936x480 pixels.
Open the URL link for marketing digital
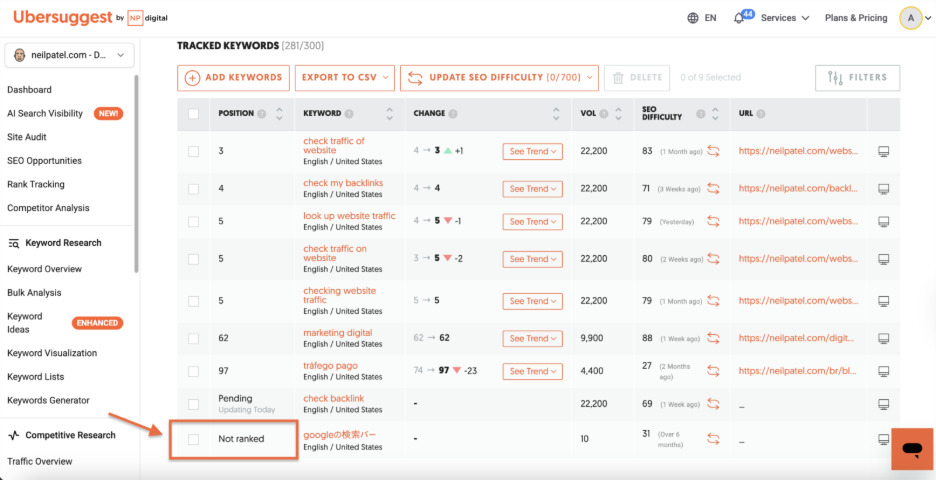[x=796, y=339]
